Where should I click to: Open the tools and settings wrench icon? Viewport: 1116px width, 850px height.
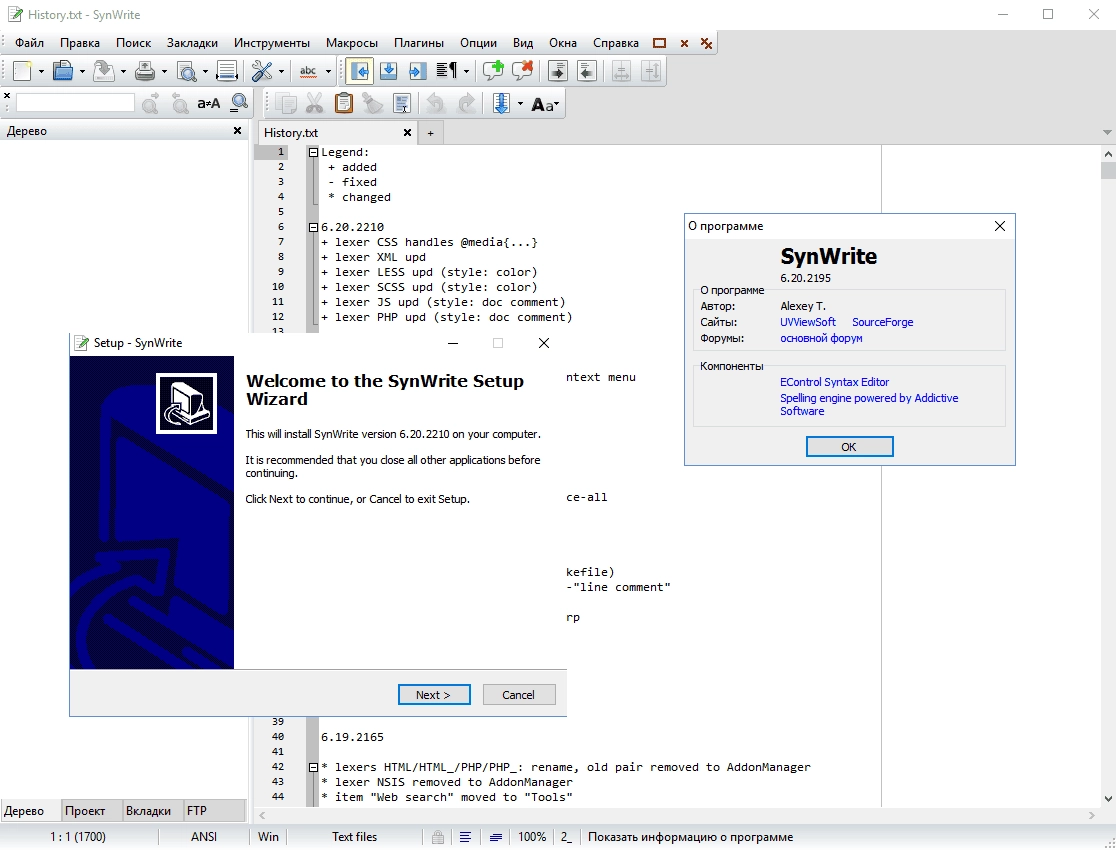tap(262, 70)
